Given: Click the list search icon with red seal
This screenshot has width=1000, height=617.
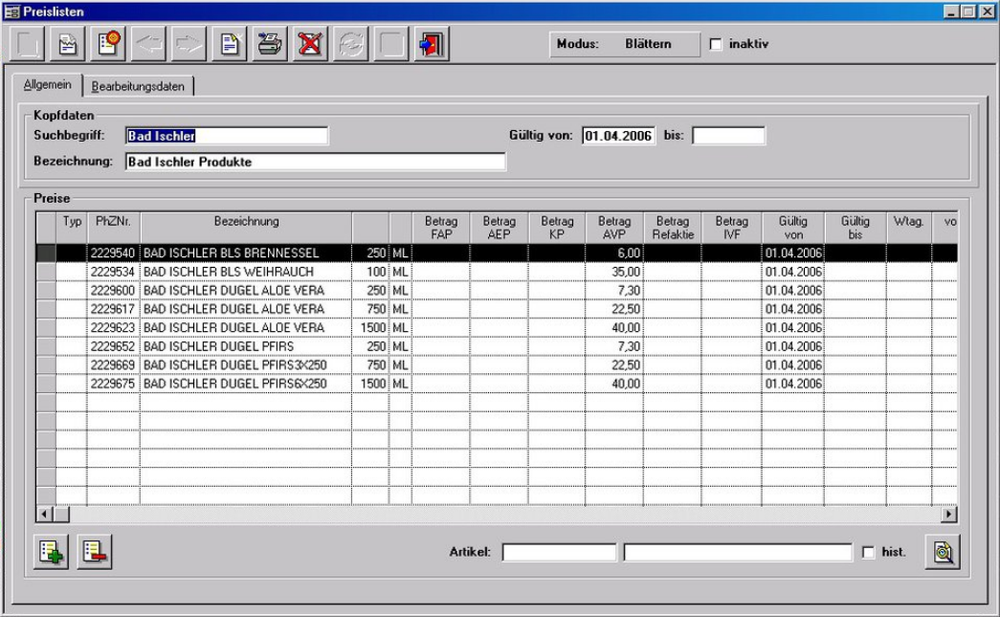Looking at the screenshot, I should (109, 45).
